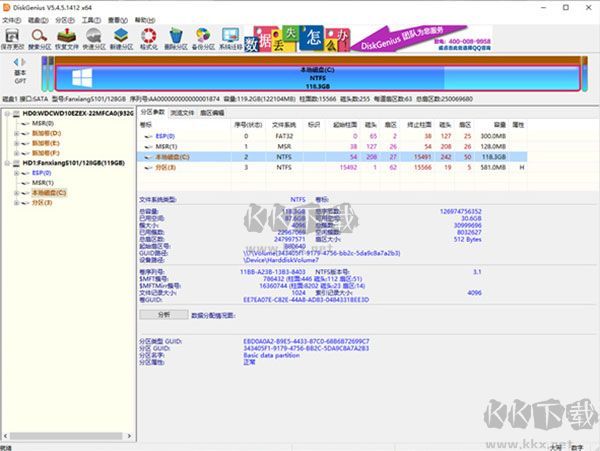The width and height of the screenshot is (600, 451).
Task: Select 分区(3) in the disk tree
Action: pyautogui.click(x=42, y=203)
